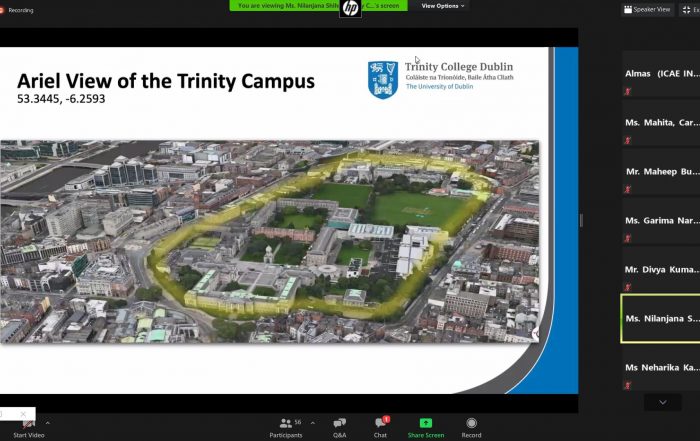Select the highlighted Ms. Nilanjana S... tile
Viewport: 700px width, 441px height.
point(661,319)
